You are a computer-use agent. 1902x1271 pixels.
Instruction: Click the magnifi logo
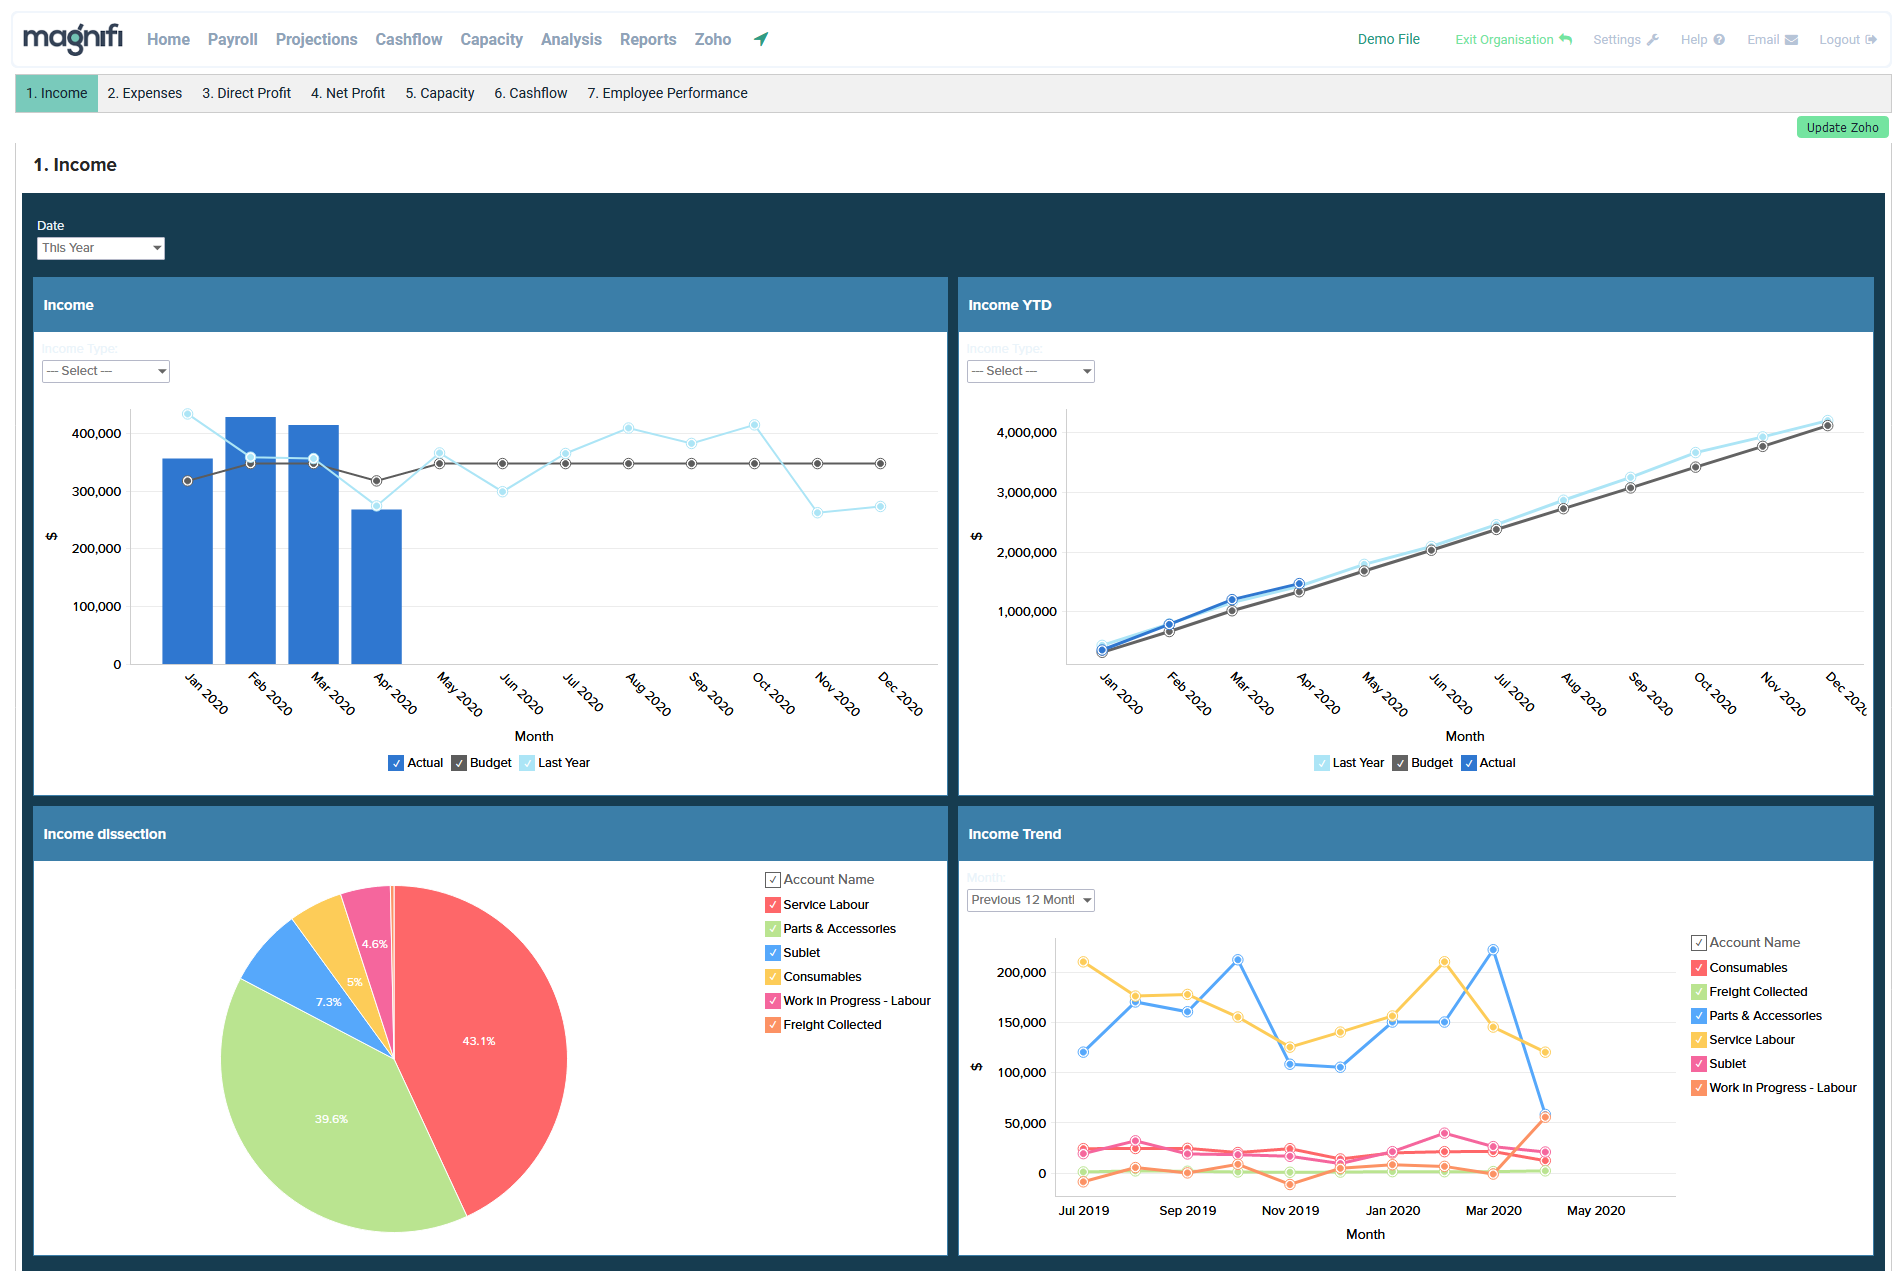tap(72, 39)
